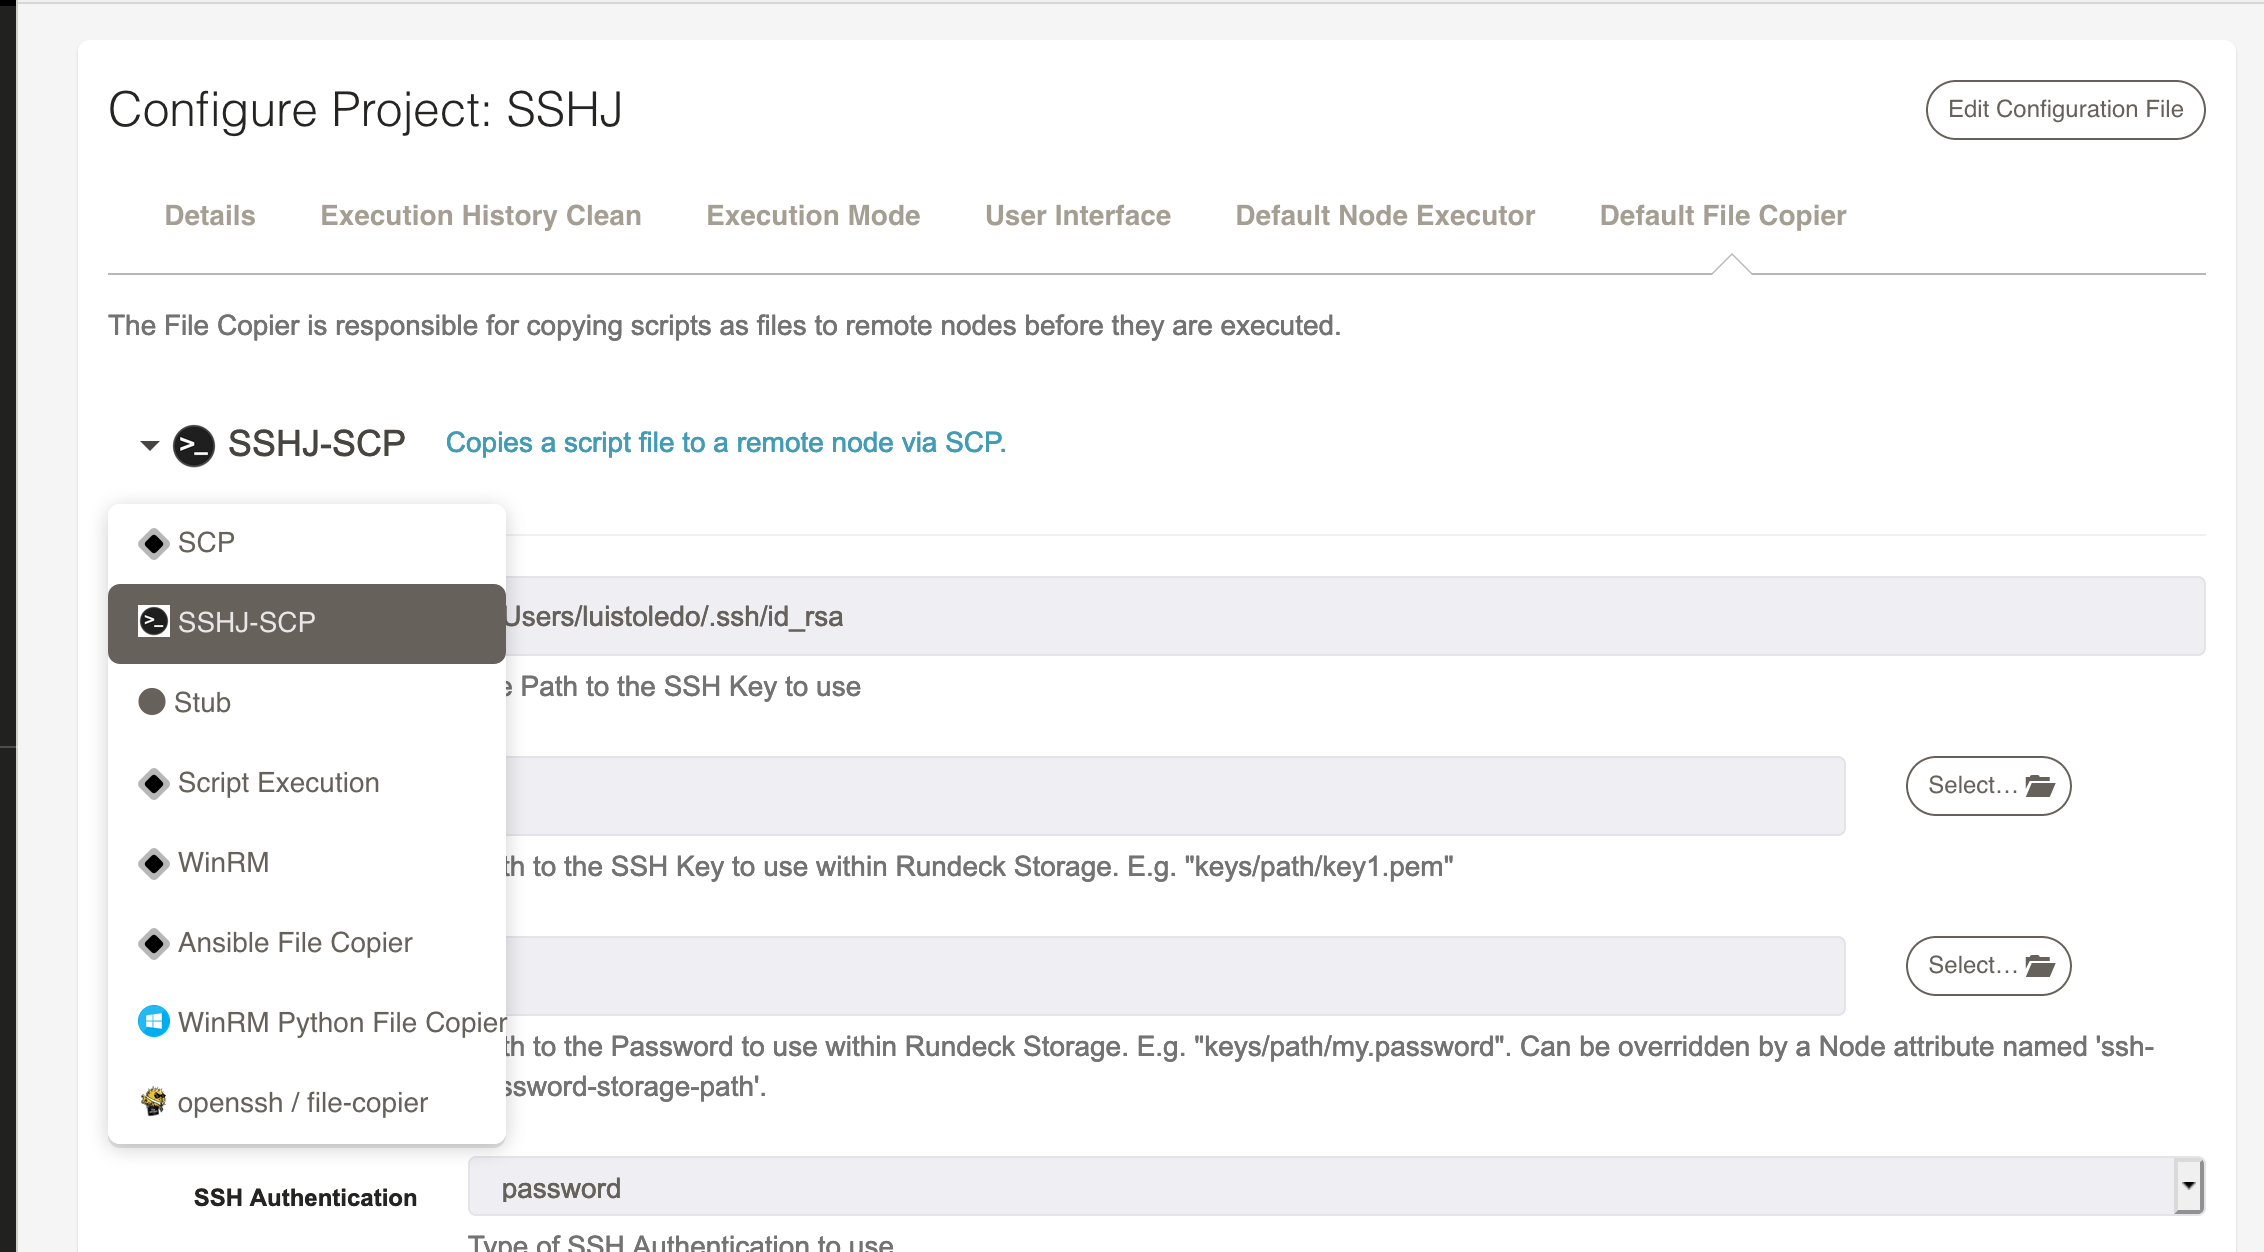Select the Script Execution copier
Screen dimensions: 2264x1252
pos(279,782)
